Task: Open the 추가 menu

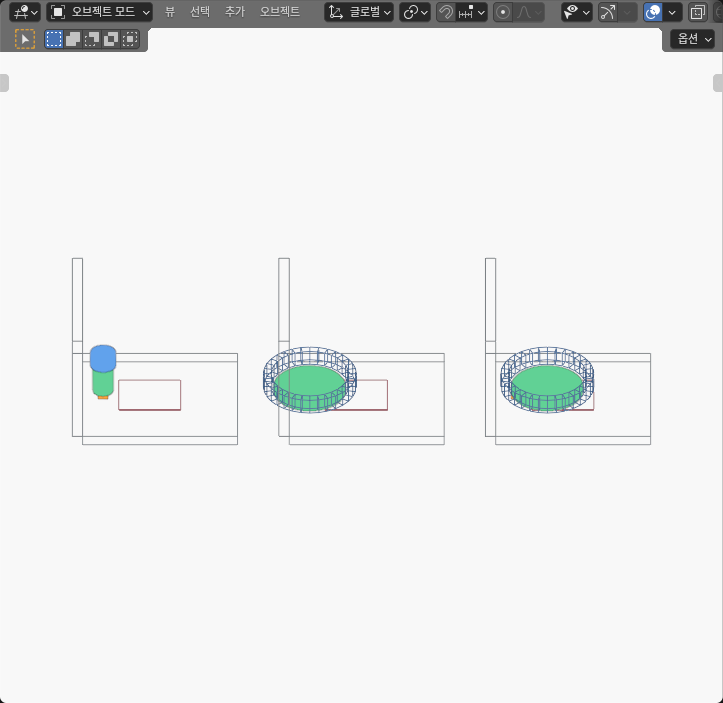Action: [x=235, y=12]
